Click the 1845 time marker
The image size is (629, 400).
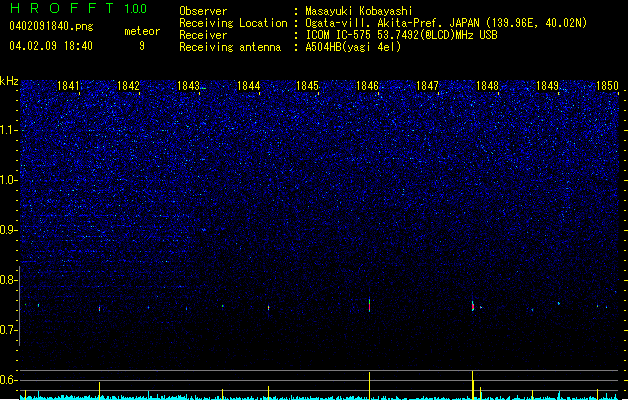point(307,86)
